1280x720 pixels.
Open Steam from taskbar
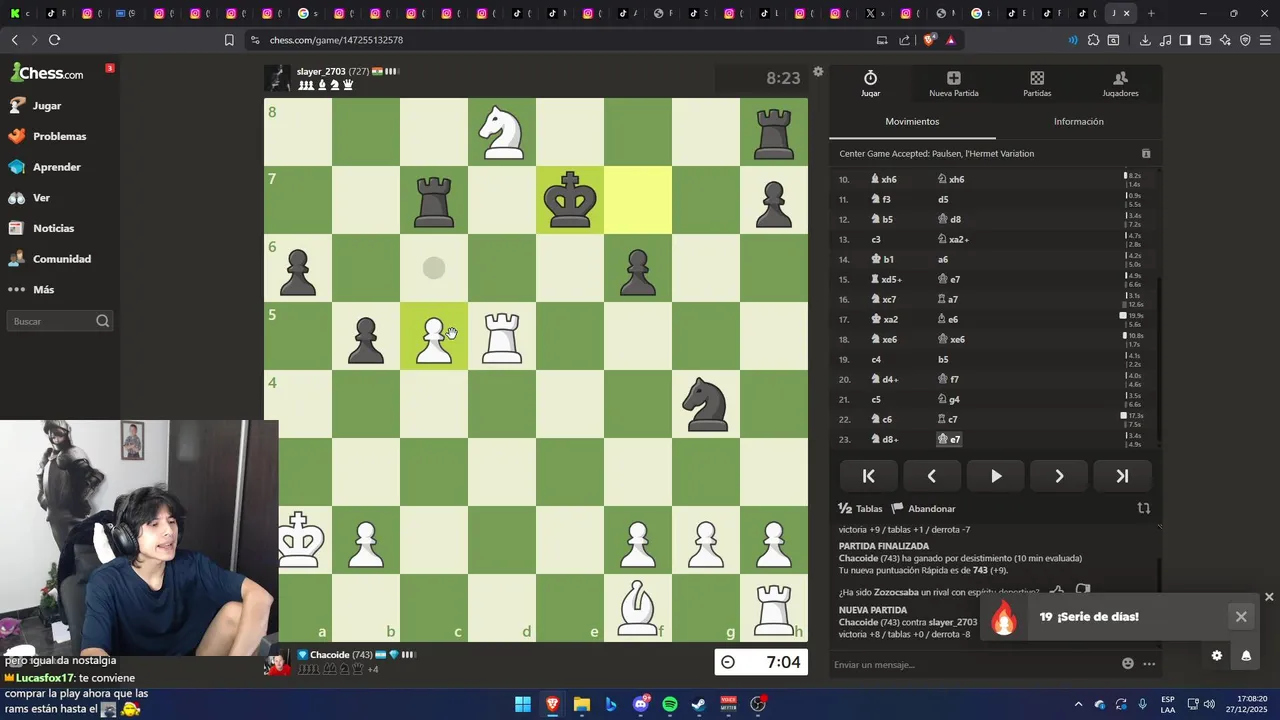pos(699,704)
